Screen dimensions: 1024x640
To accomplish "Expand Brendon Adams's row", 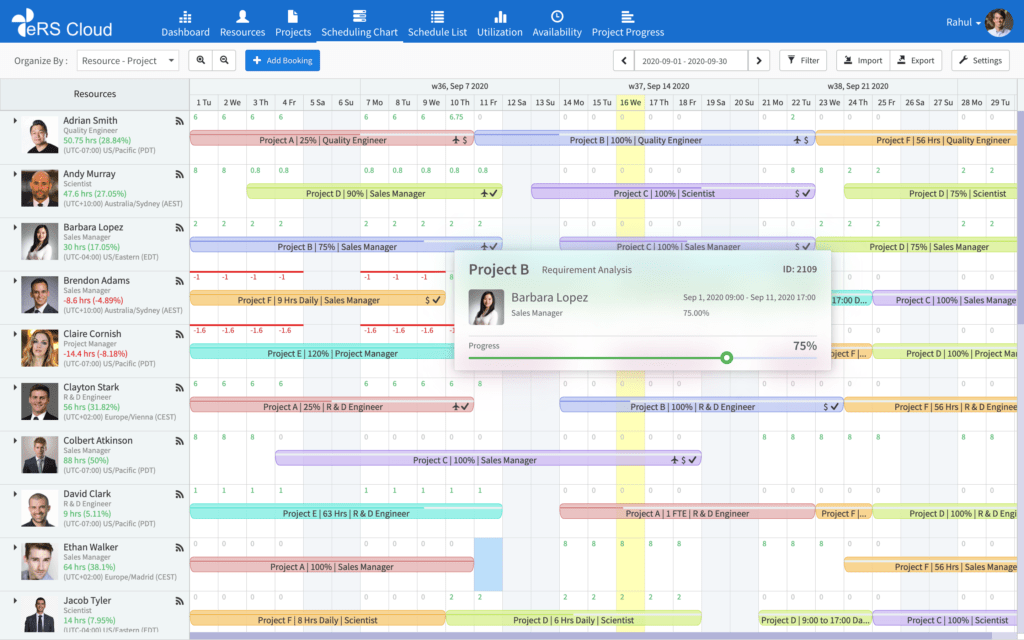I will coord(14,281).
